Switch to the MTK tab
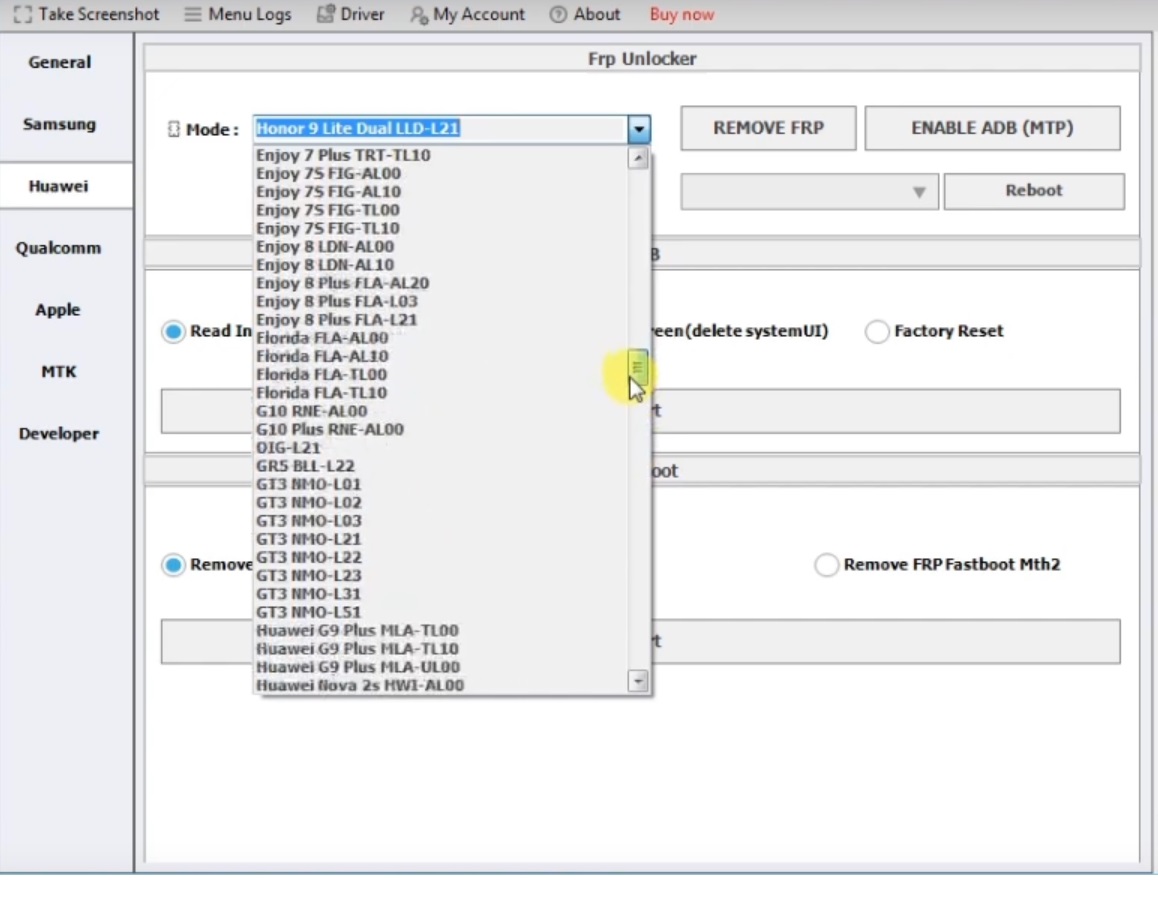Image resolution: width=1158 pixels, height=910 pixels. click(60, 372)
